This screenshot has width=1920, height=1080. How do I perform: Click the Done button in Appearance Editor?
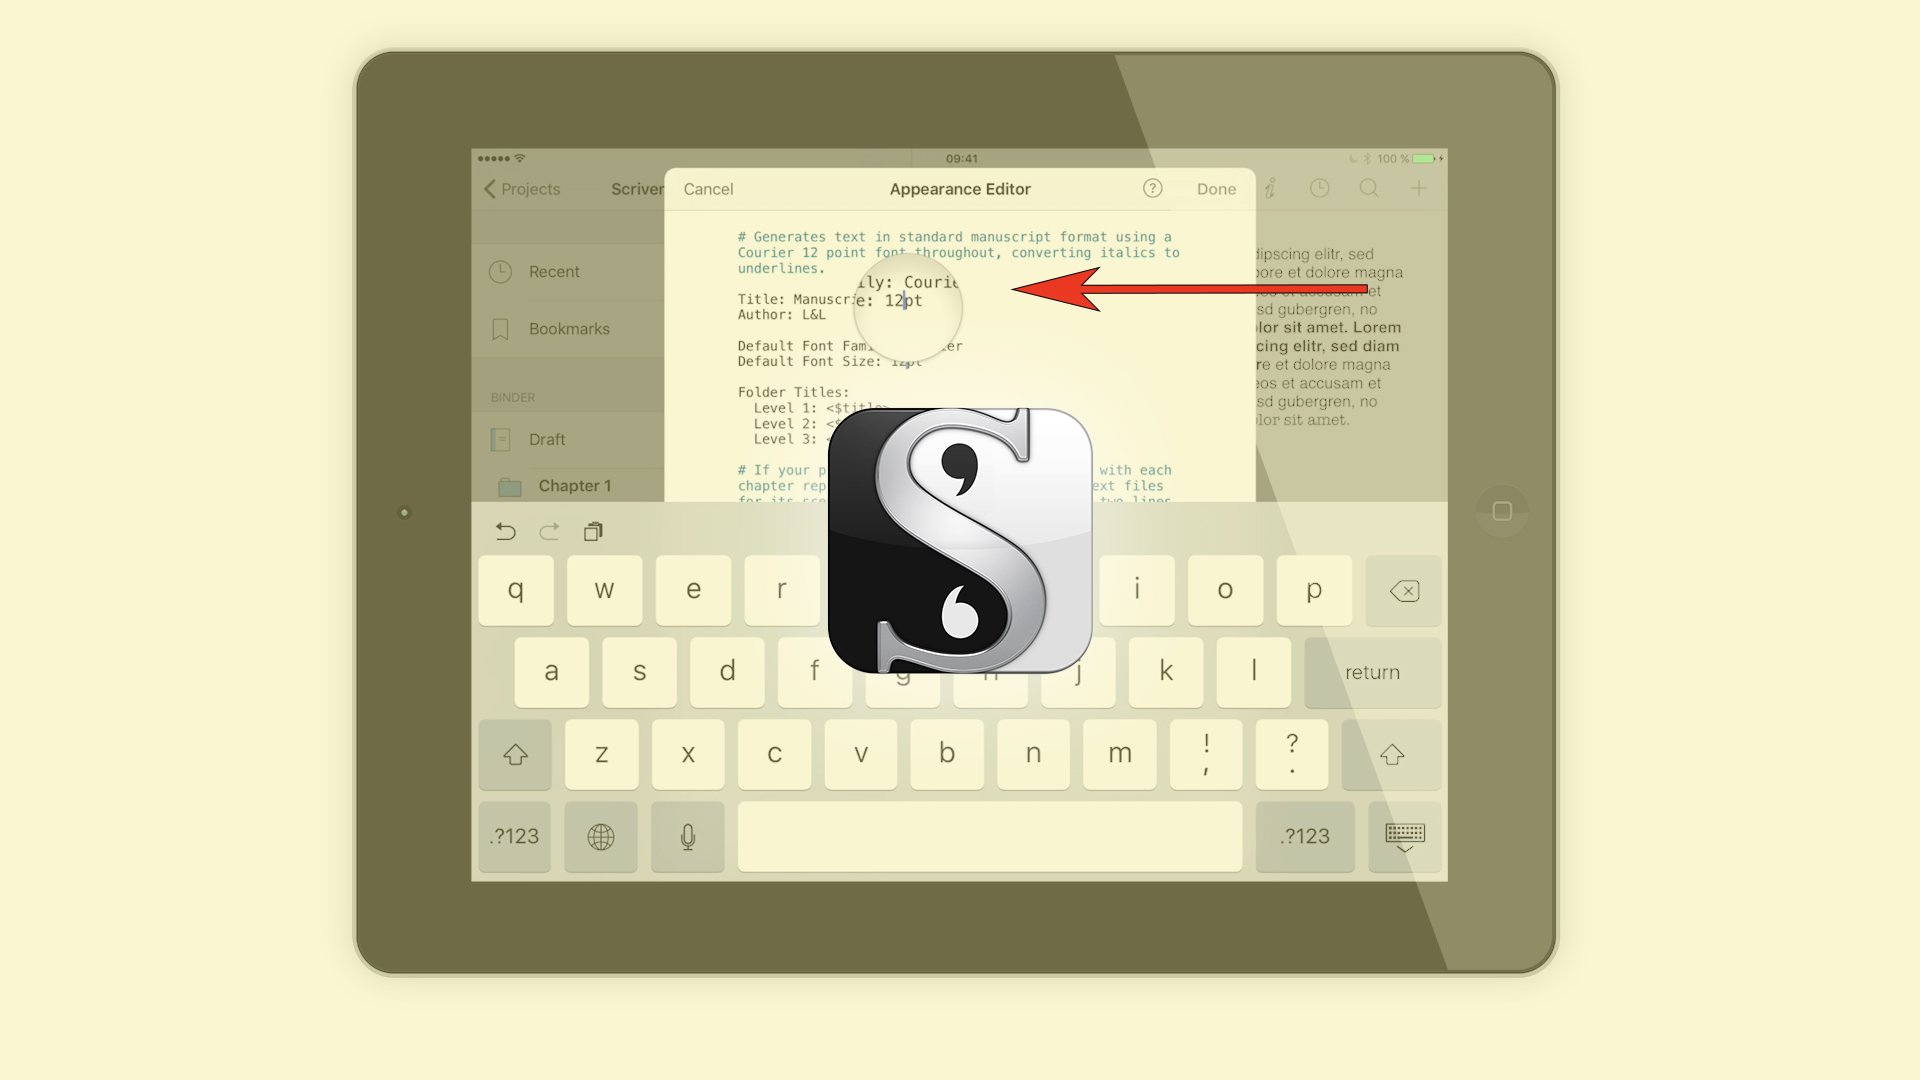(x=1215, y=189)
